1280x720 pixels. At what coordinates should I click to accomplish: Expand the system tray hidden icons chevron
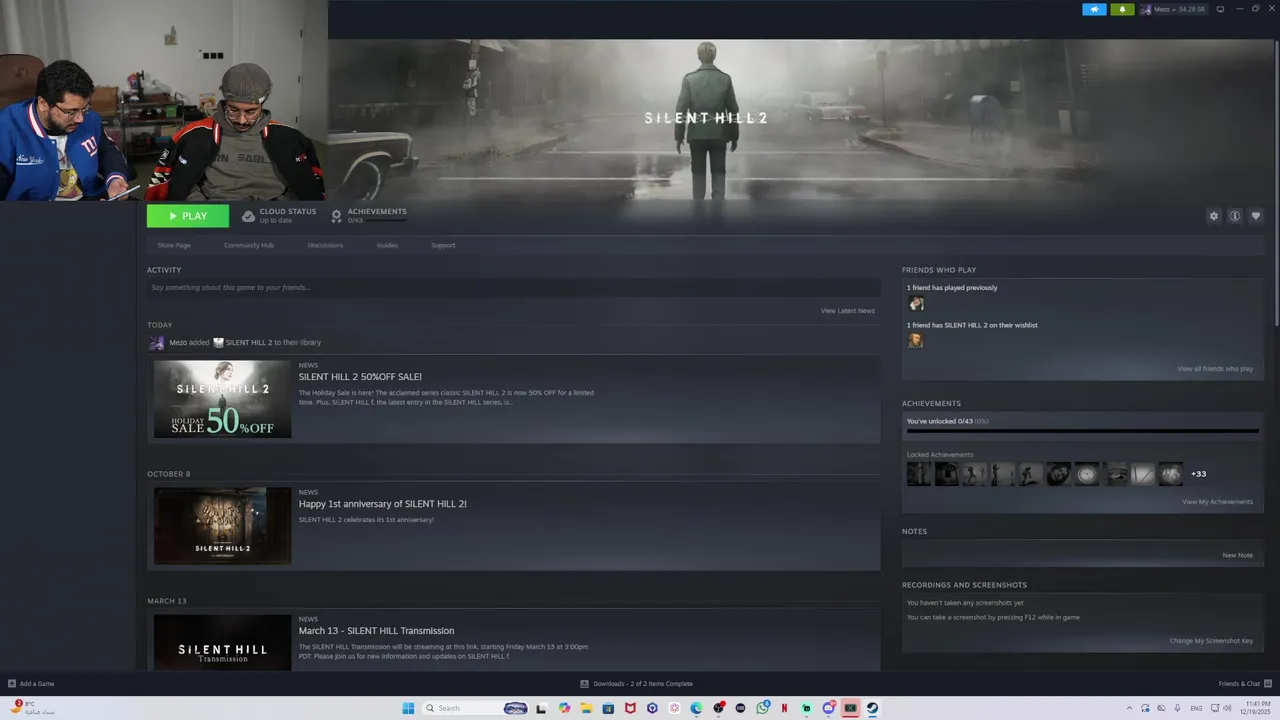point(1130,708)
